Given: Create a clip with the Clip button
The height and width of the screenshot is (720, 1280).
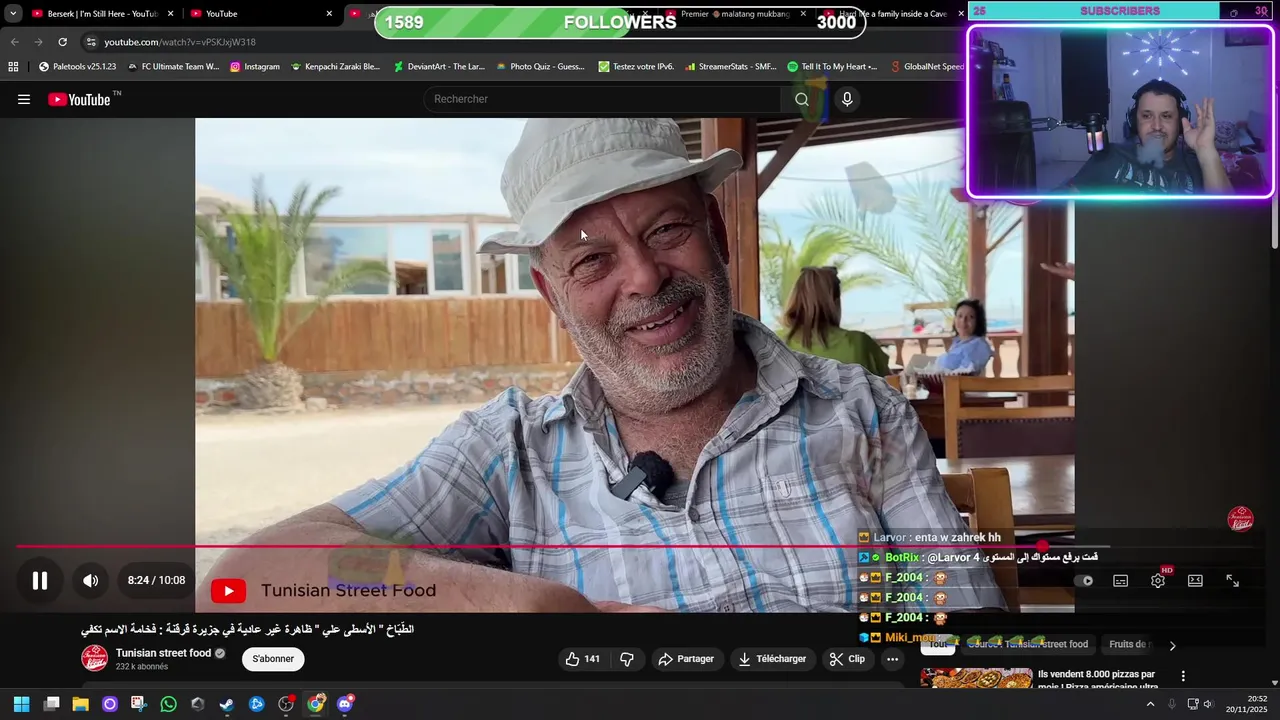Looking at the screenshot, I should [847, 659].
